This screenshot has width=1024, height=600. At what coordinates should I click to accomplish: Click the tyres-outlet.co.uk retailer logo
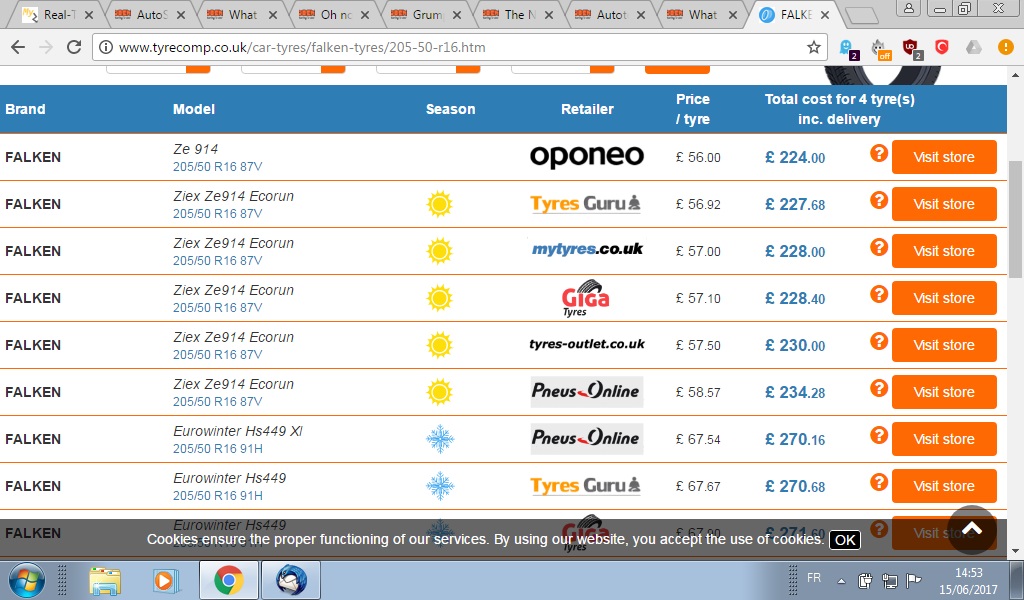coord(586,344)
